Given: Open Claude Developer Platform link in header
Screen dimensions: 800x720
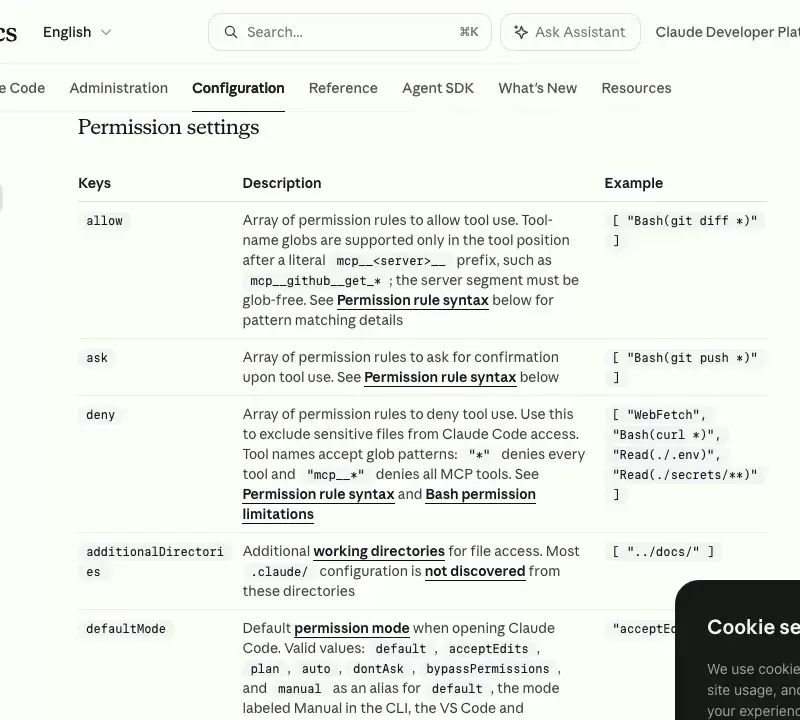Looking at the screenshot, I should (728, 32).
